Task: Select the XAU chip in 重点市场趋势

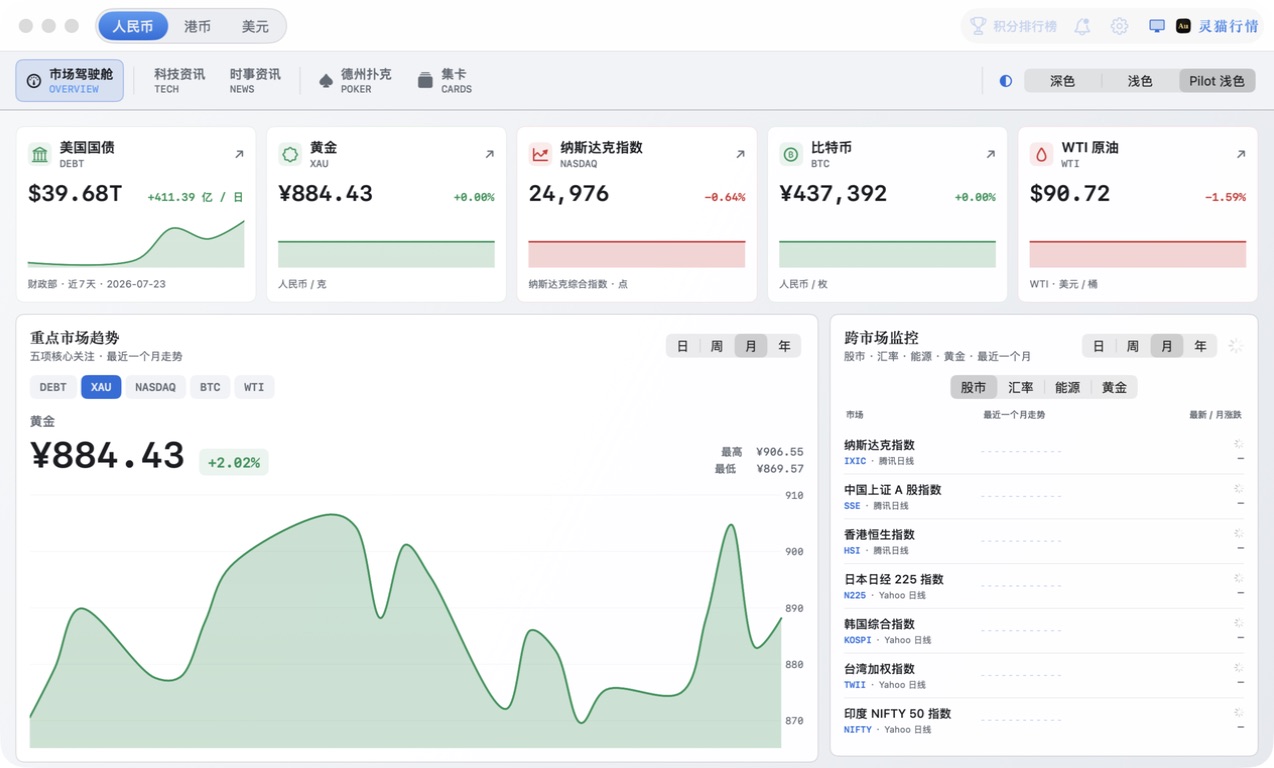Action: tap(101, 387)
